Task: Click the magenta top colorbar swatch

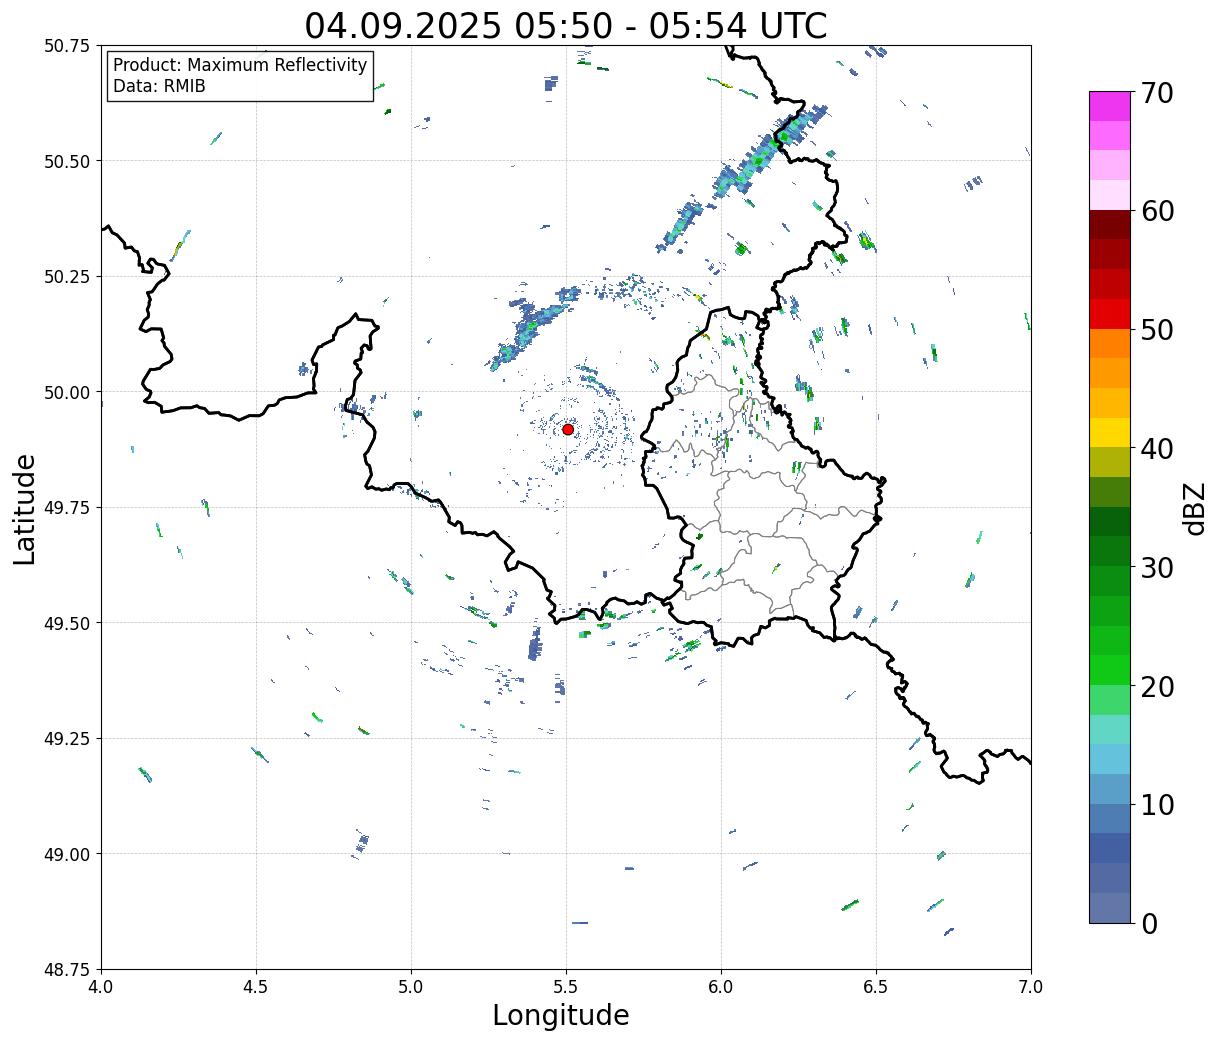Action: [x=1110, y=106]
